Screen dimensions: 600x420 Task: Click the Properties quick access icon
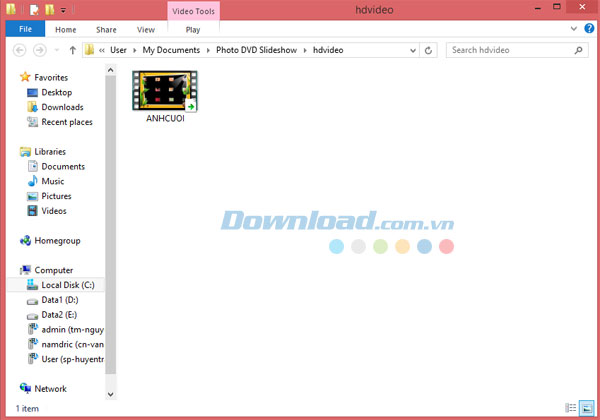click(33, 10)
